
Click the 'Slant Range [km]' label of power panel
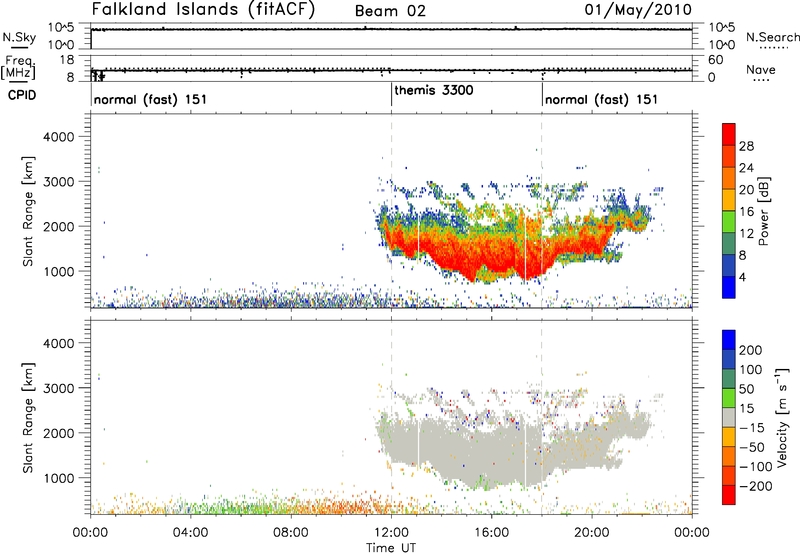click(28, 211)
